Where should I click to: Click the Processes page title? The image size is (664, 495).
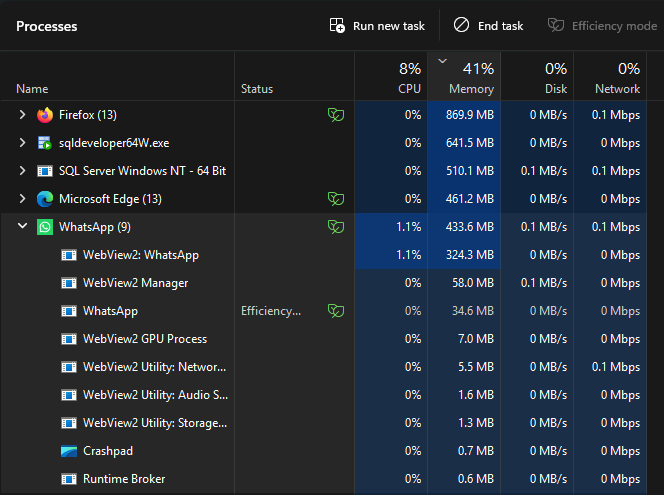[47, 26]
